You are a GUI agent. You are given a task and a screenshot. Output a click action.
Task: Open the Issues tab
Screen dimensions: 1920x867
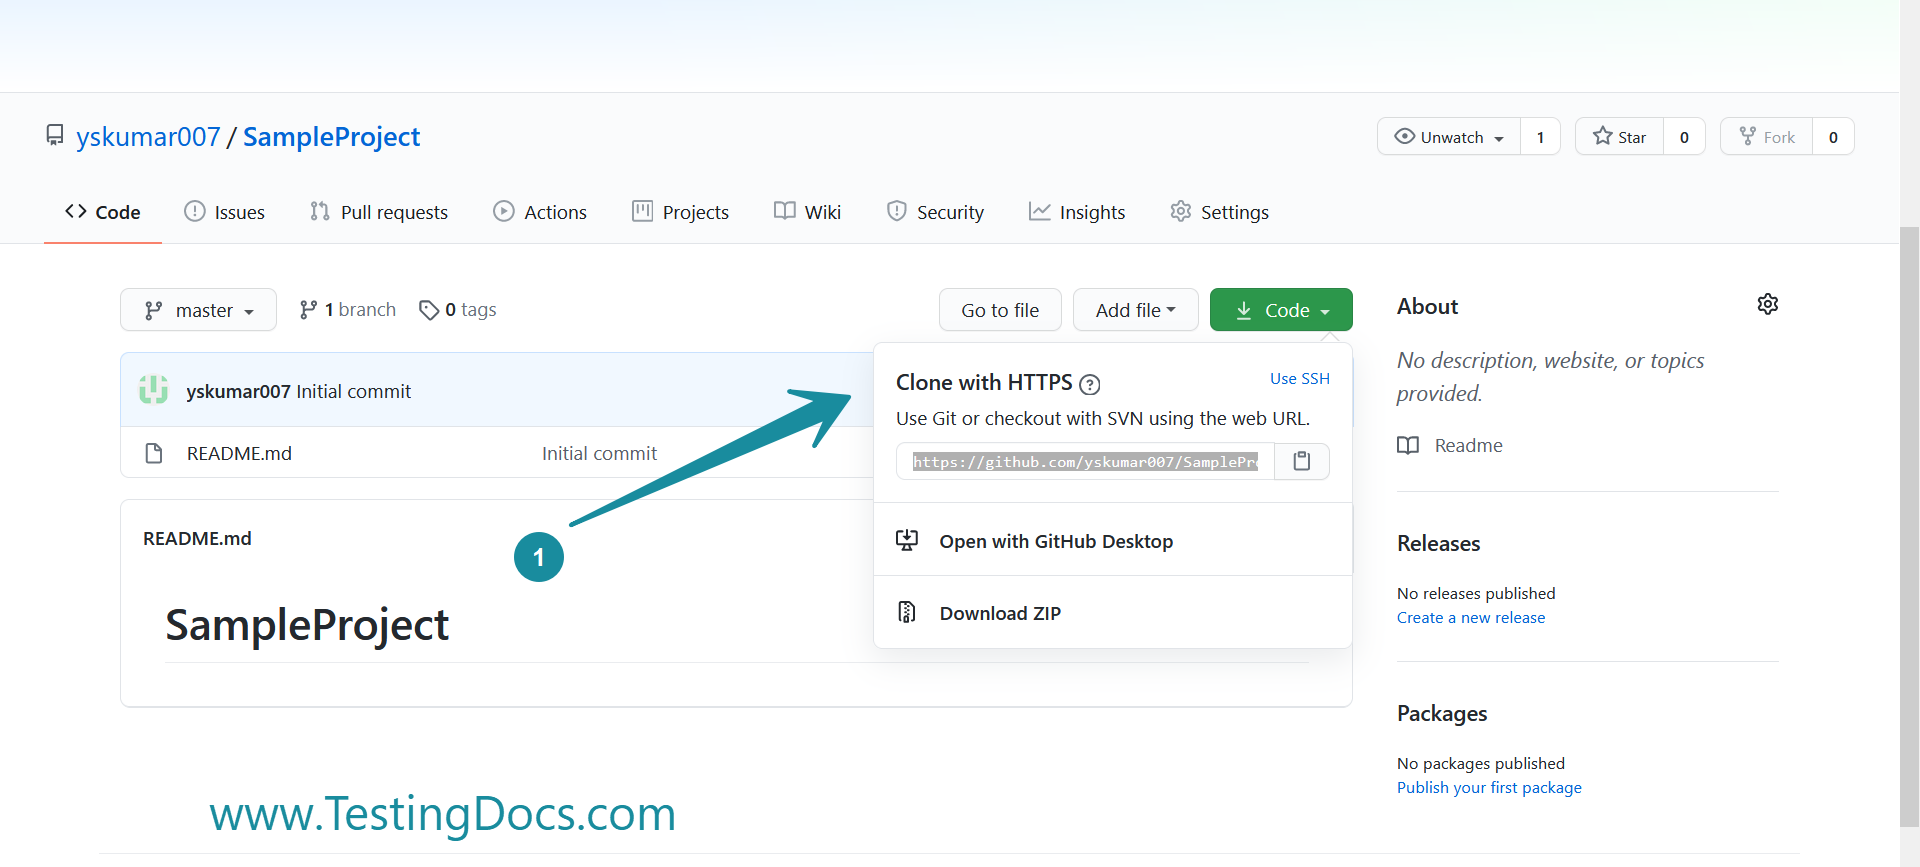click(x=224, y=212)
